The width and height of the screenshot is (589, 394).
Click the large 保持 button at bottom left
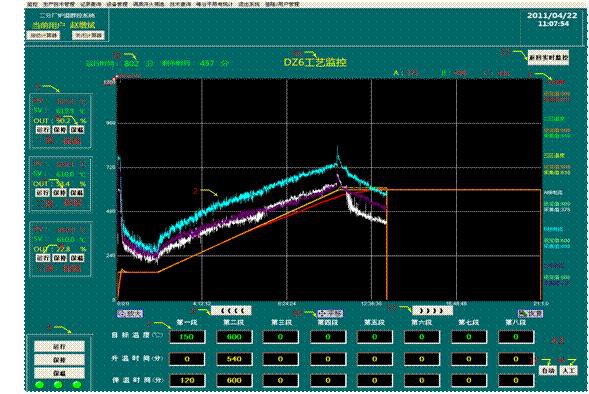[59, 360]
